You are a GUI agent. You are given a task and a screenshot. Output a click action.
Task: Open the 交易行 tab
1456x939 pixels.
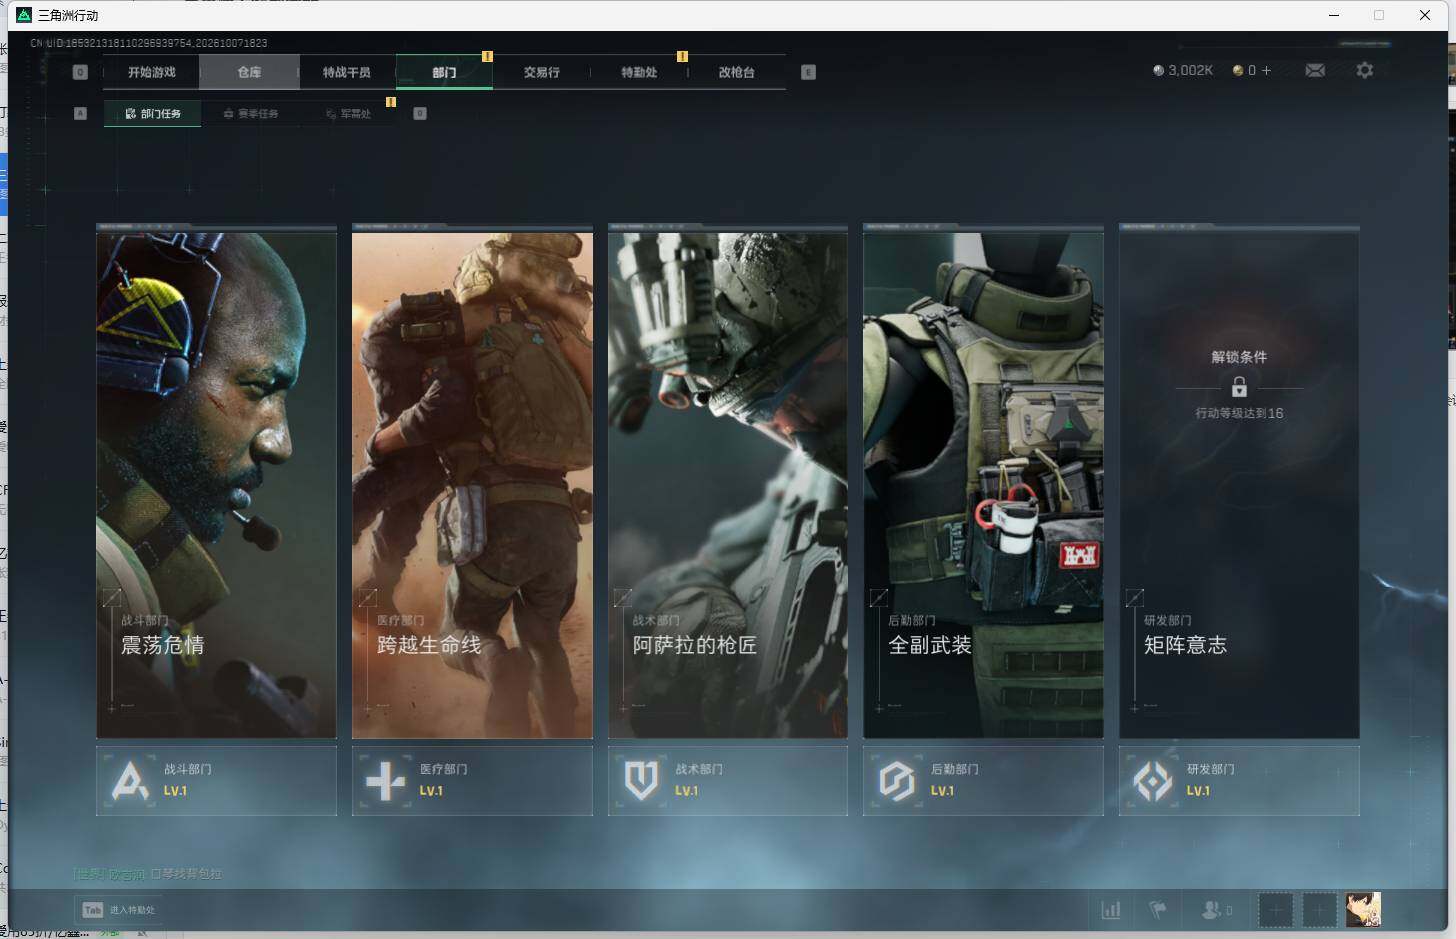(541, 72)
